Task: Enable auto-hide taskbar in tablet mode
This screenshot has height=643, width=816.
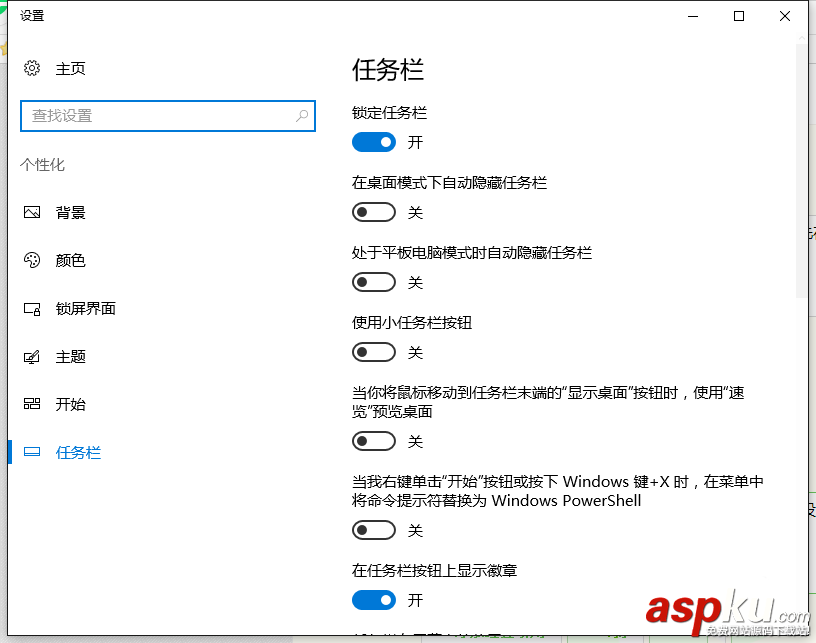Action: point(374,282)
